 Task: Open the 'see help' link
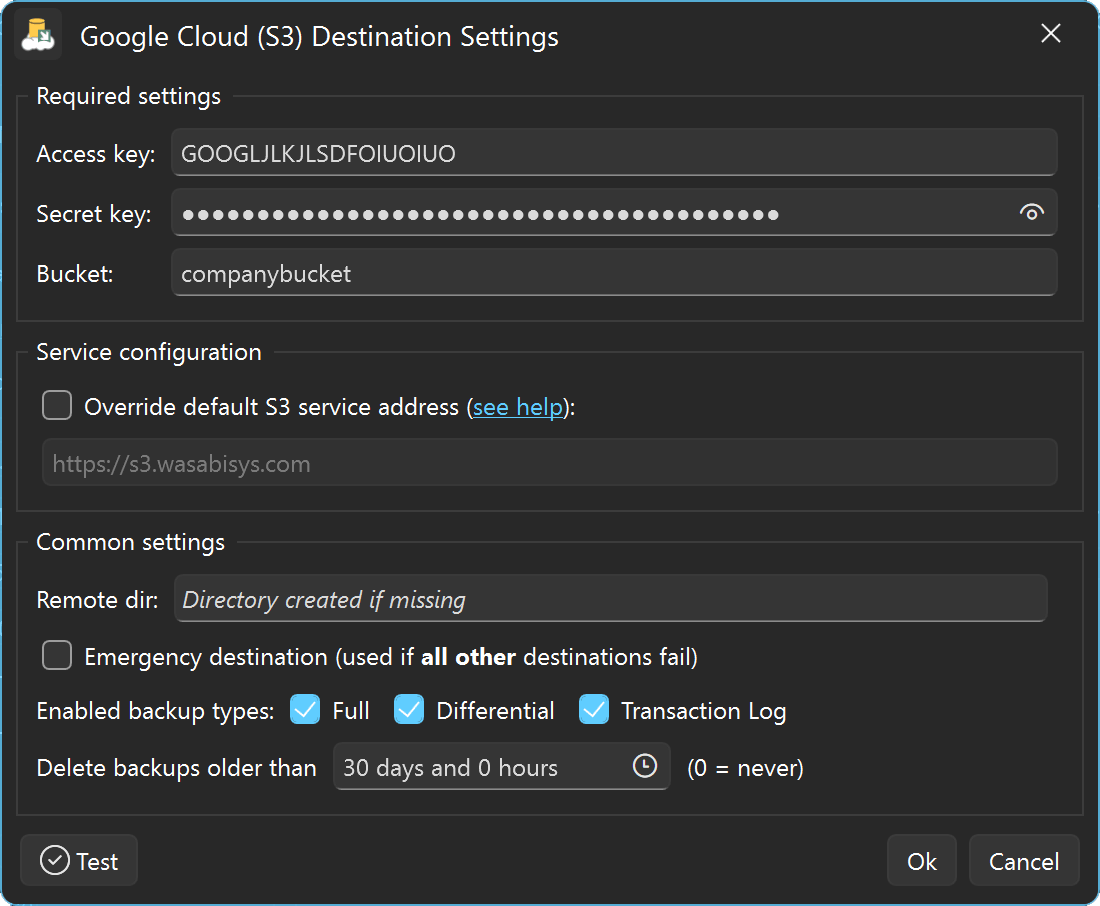pos(517,407)
